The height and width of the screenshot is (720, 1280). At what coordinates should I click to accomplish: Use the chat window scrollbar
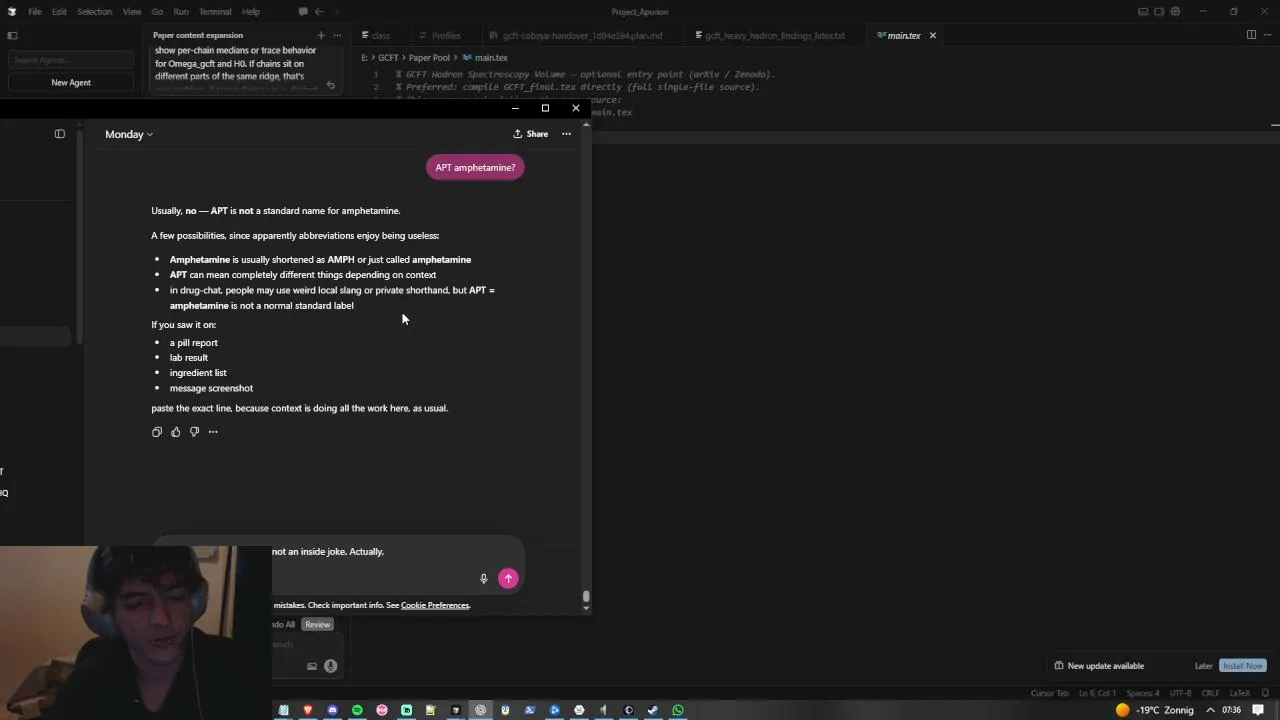[586, 597]
